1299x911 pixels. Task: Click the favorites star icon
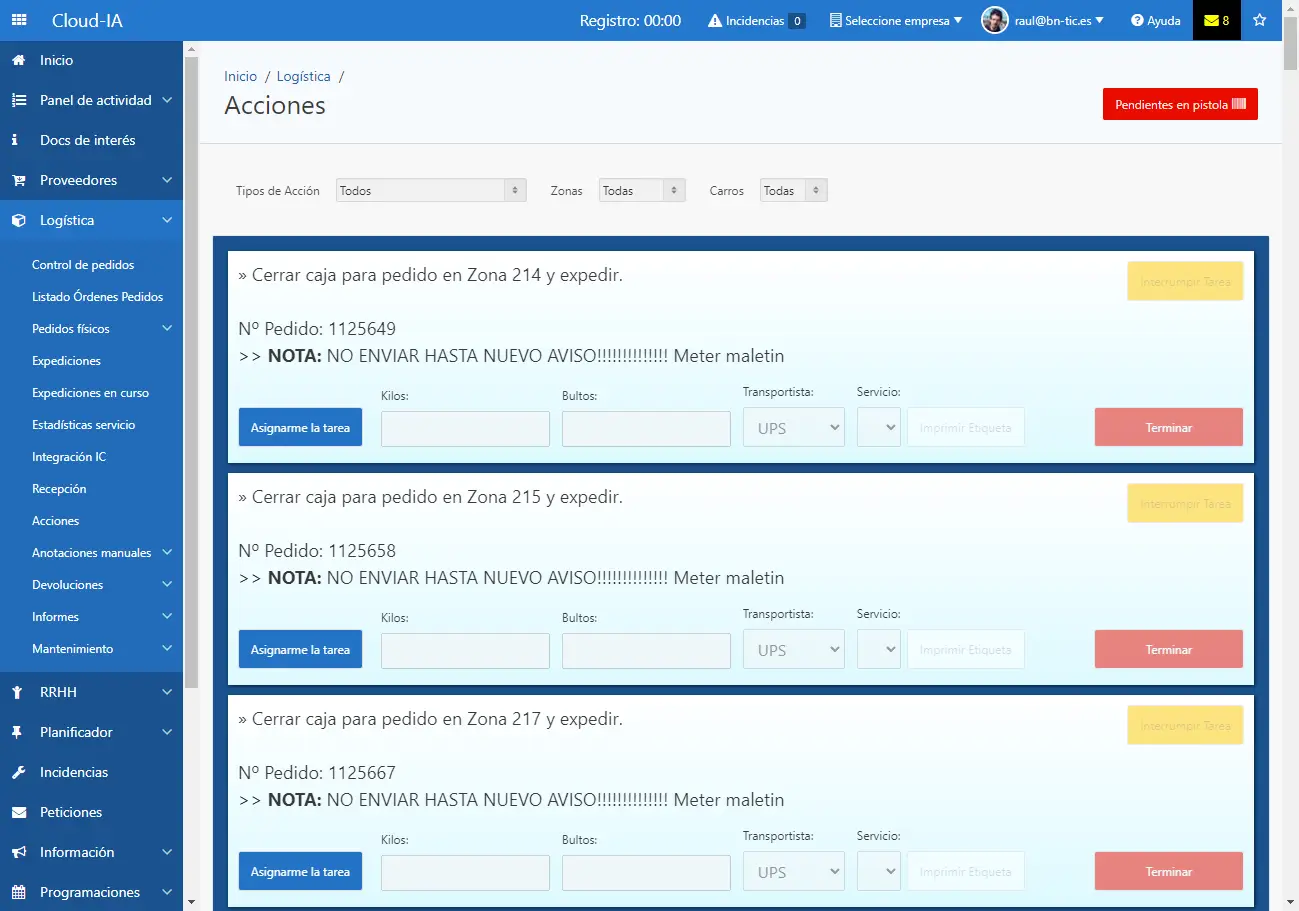coord(1259,20)
